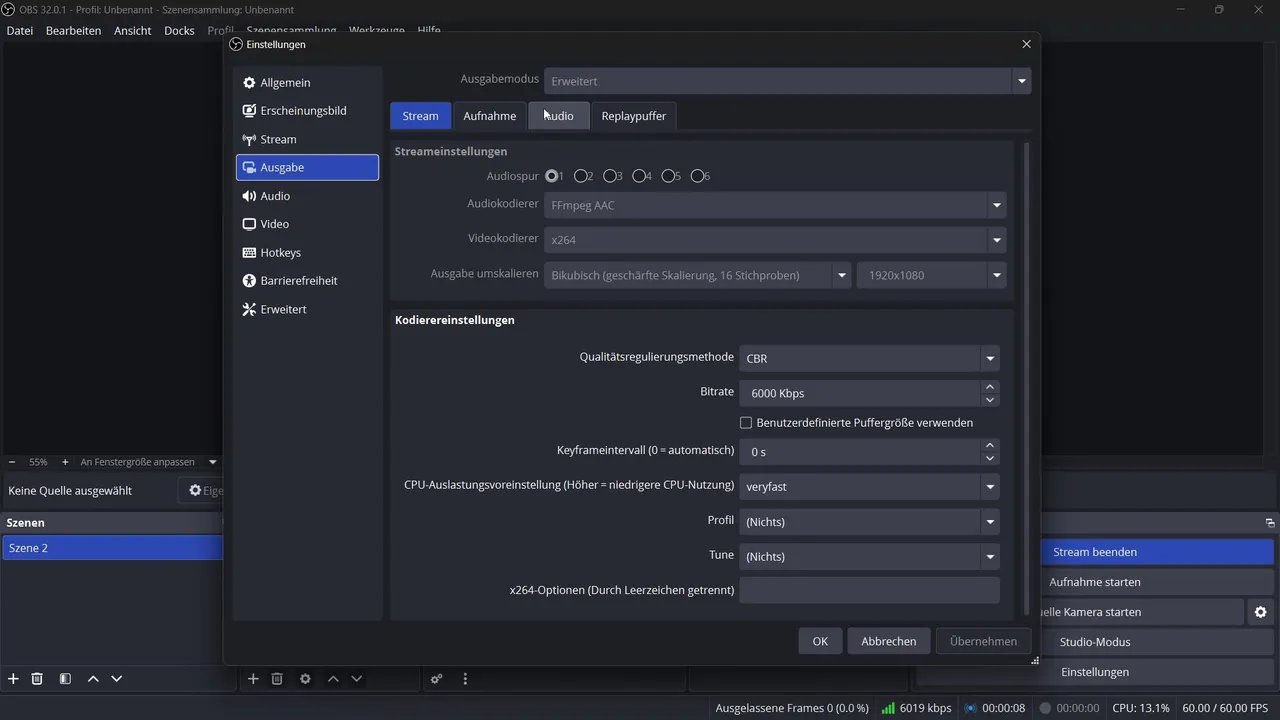Click the streaming status broadcast icon
The height and width of the screenshot is (720, 1280).
pyautogui.click(x=970, y=708)
